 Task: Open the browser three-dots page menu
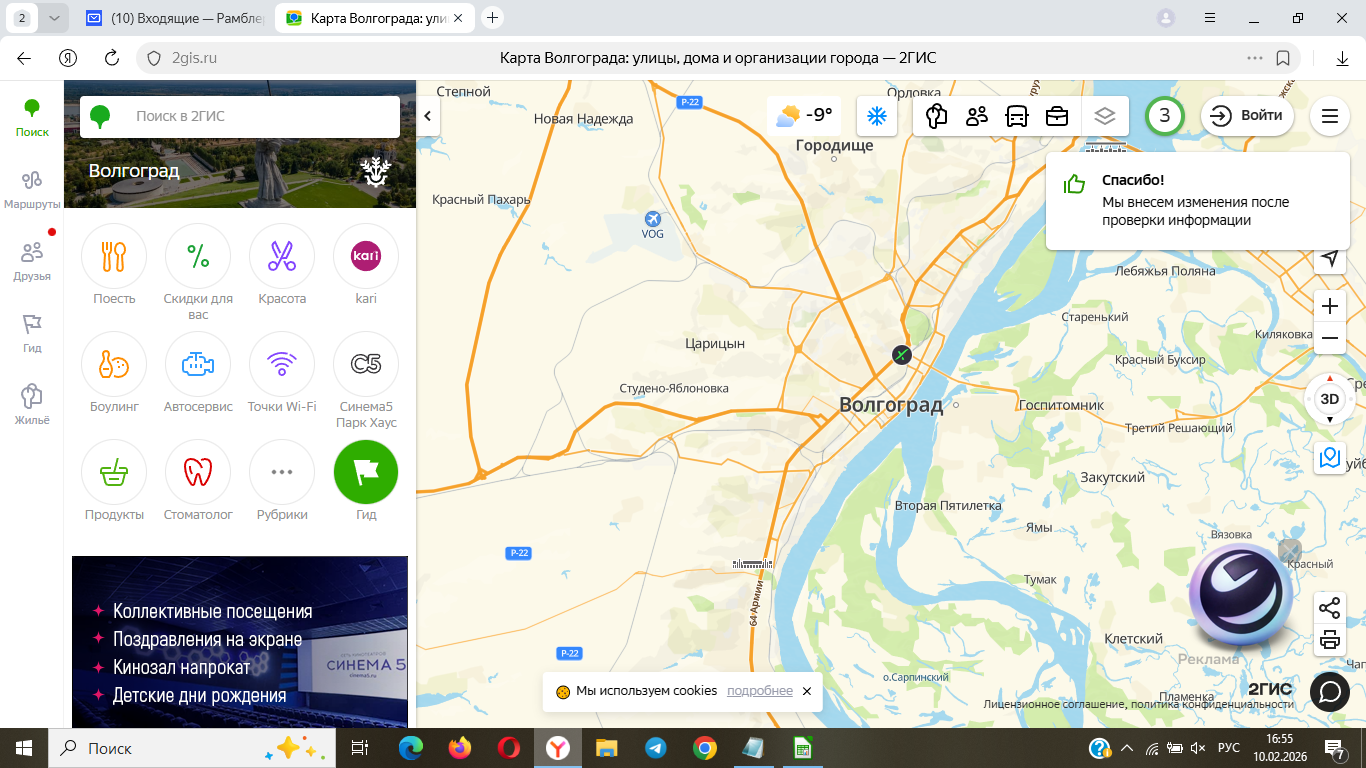click(1255, 58)
